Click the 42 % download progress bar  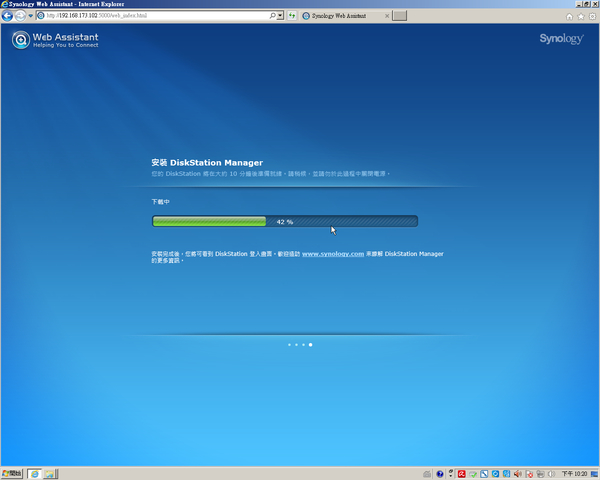[285, 221]
